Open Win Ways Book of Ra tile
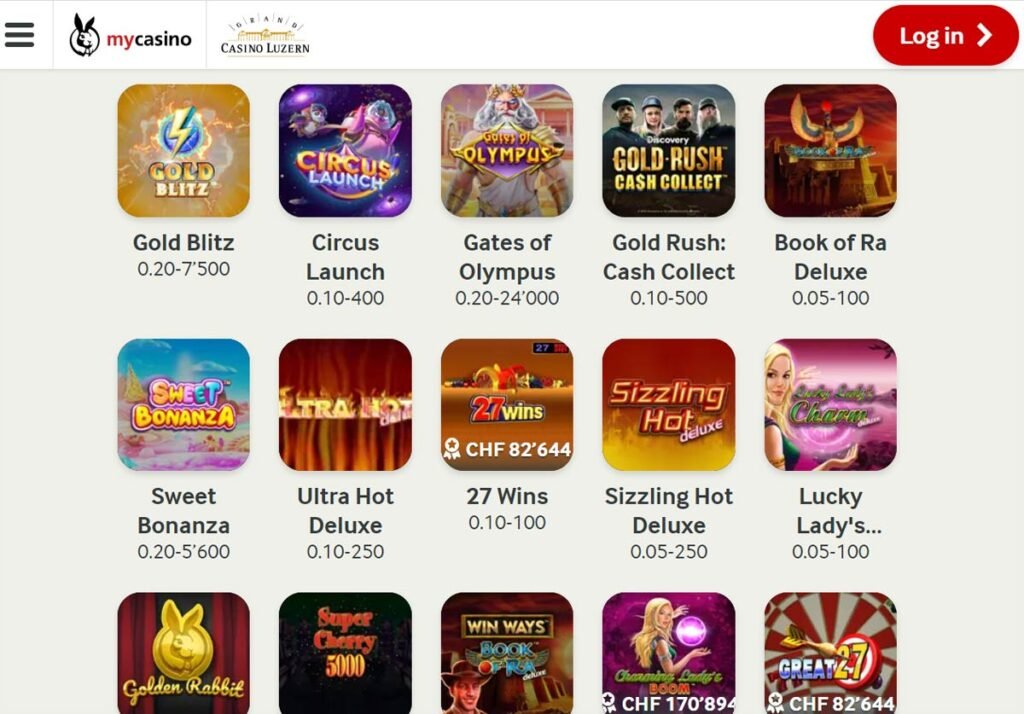Image resolution: width=1024 pixels, height=714 pixels. pos(507,653)
